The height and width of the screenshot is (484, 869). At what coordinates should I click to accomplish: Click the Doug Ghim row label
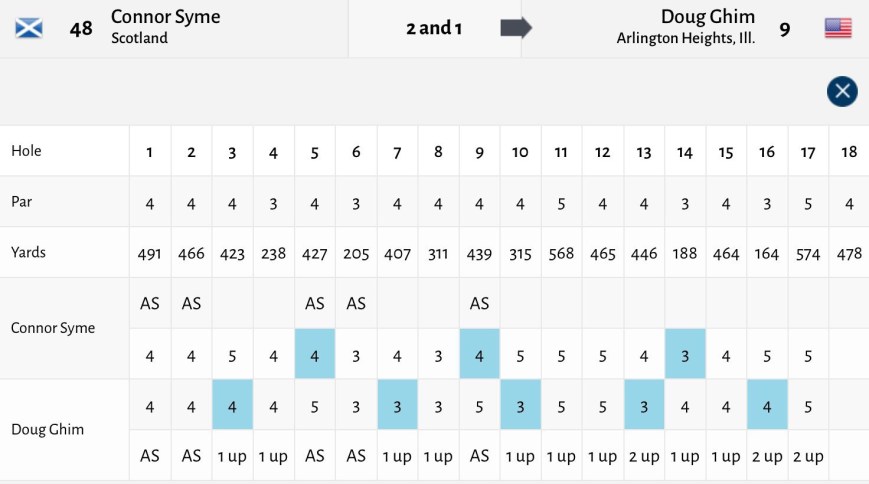point(46,430)
